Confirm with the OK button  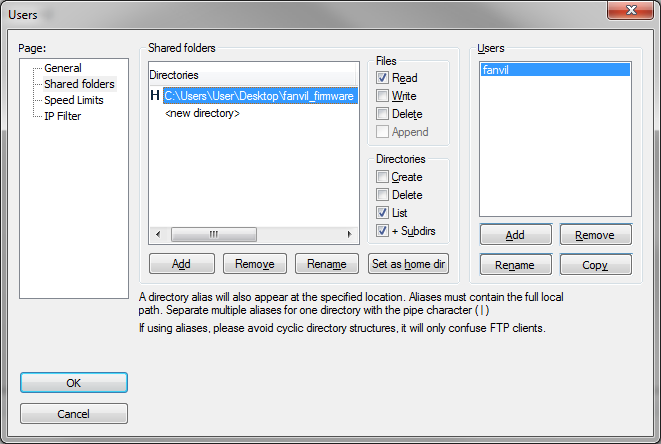click(74, 383)
